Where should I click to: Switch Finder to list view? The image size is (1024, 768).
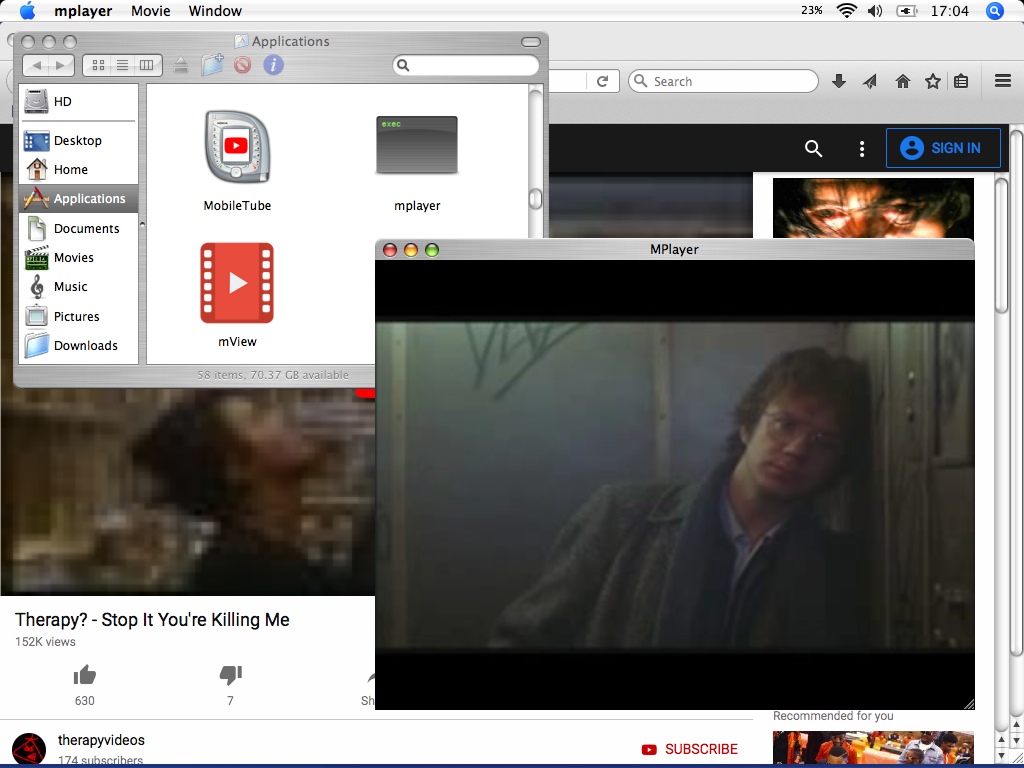122,65
